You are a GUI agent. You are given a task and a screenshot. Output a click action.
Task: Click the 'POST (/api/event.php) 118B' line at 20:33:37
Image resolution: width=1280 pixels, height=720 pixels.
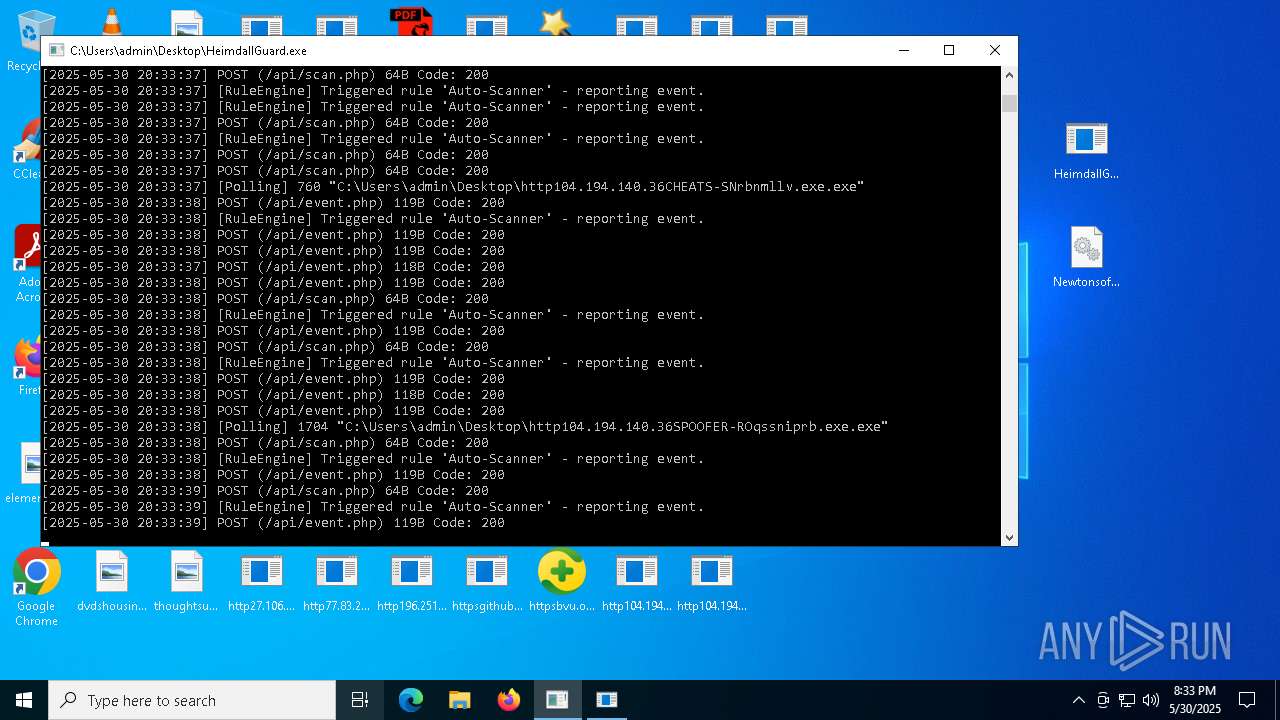(273, 266)
